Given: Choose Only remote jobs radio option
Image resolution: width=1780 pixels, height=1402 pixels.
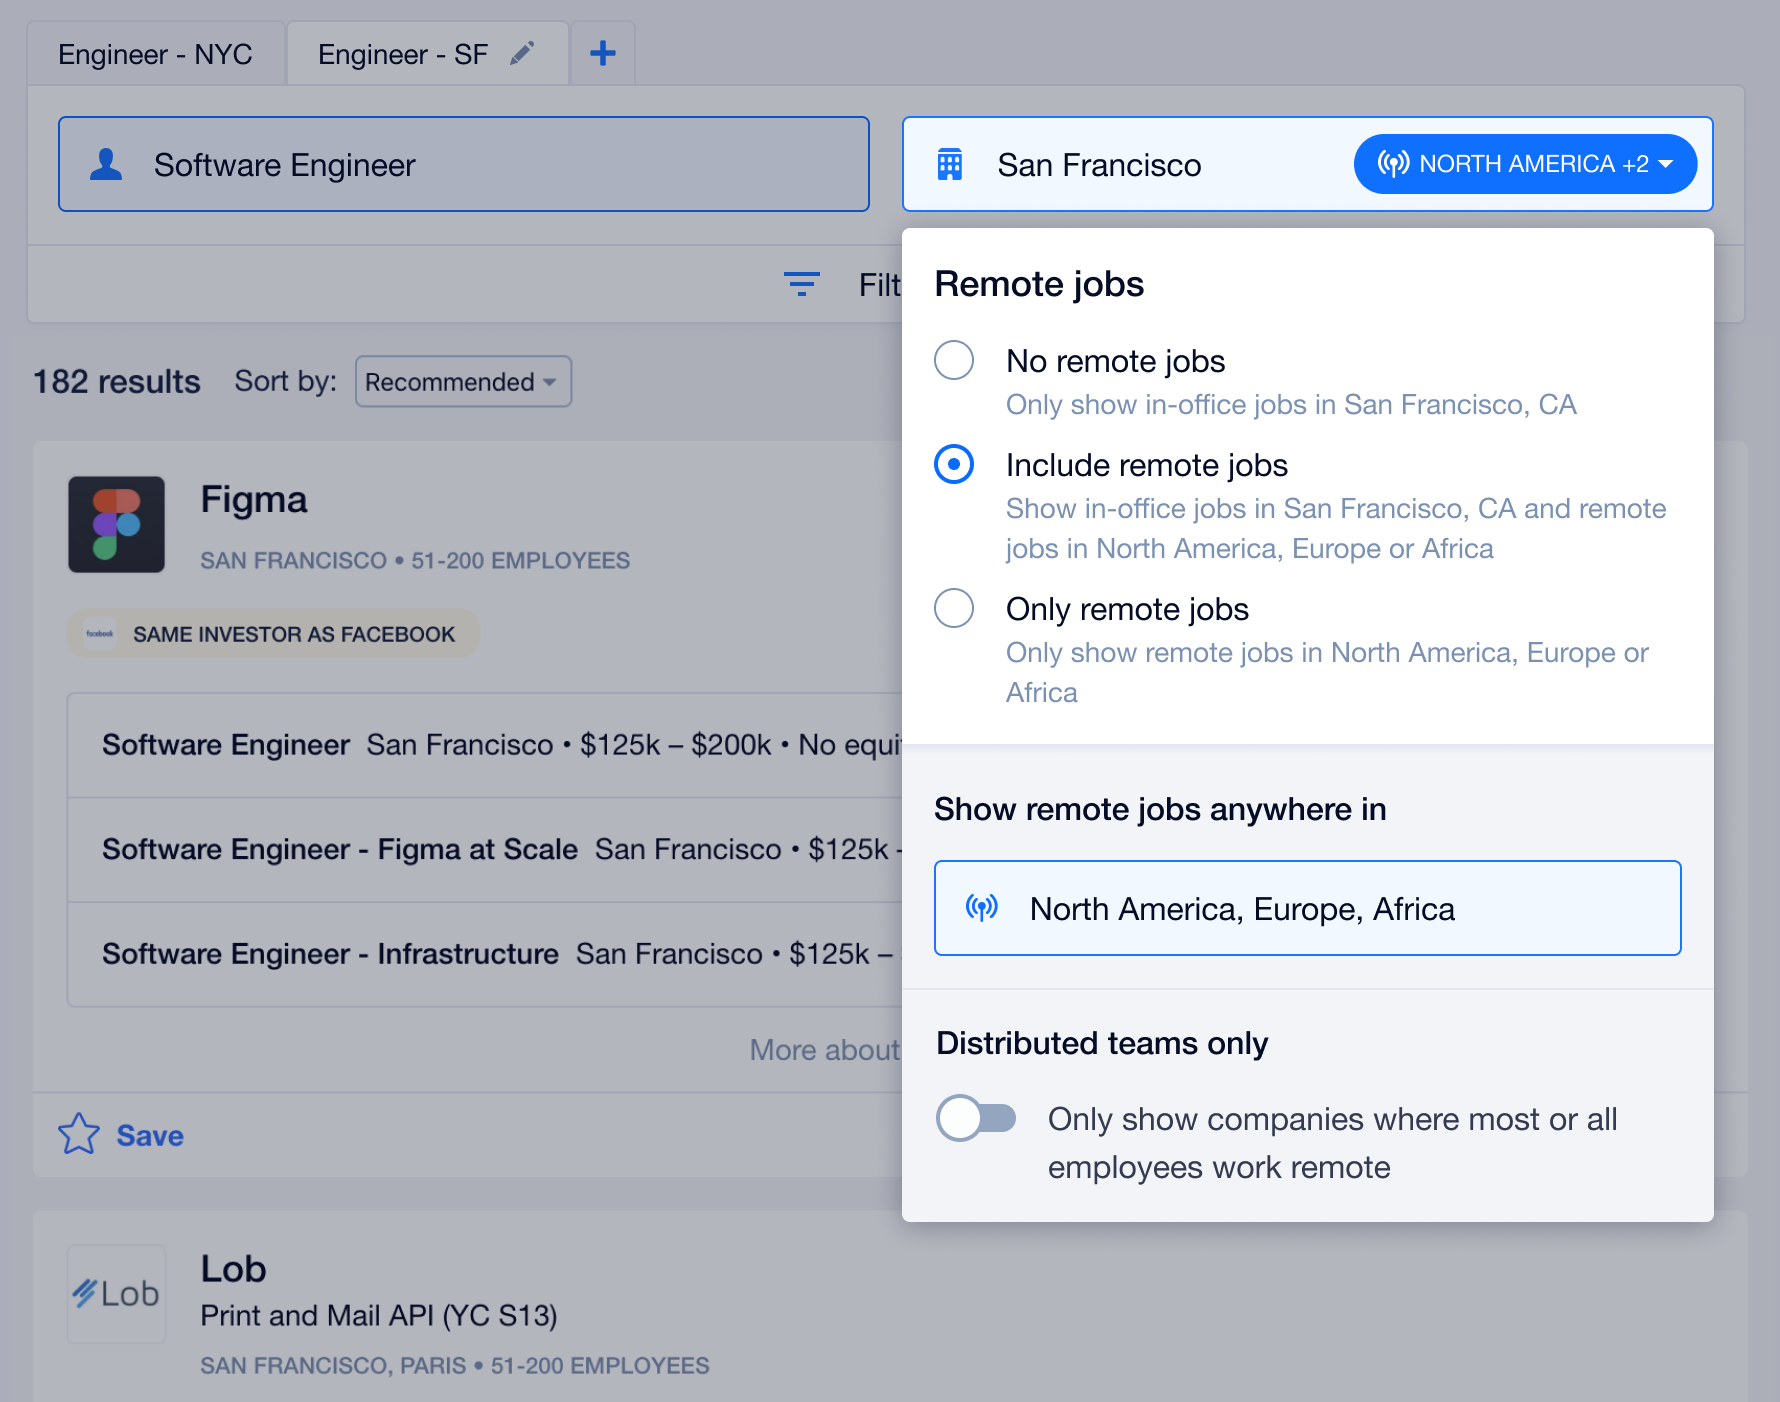Looking at the screenshot, I should (954, 608).
